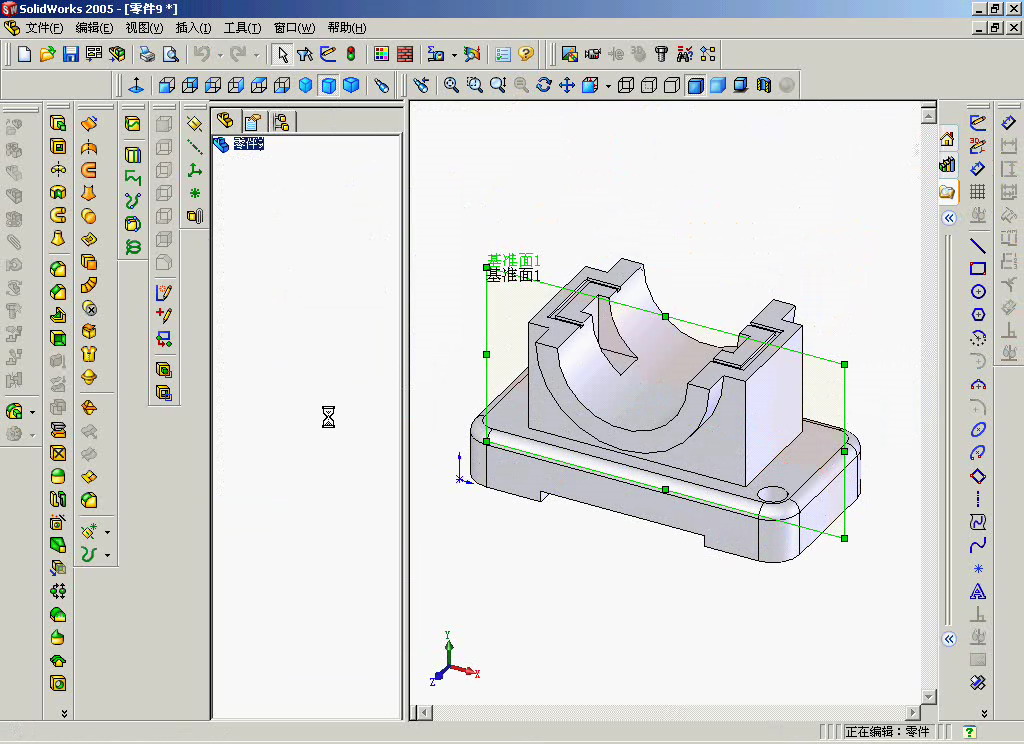Image resolution: width=1024 pixels, height=744 pixels.
Task: Open the 文件(F) menu
Action: click(44, 27)
